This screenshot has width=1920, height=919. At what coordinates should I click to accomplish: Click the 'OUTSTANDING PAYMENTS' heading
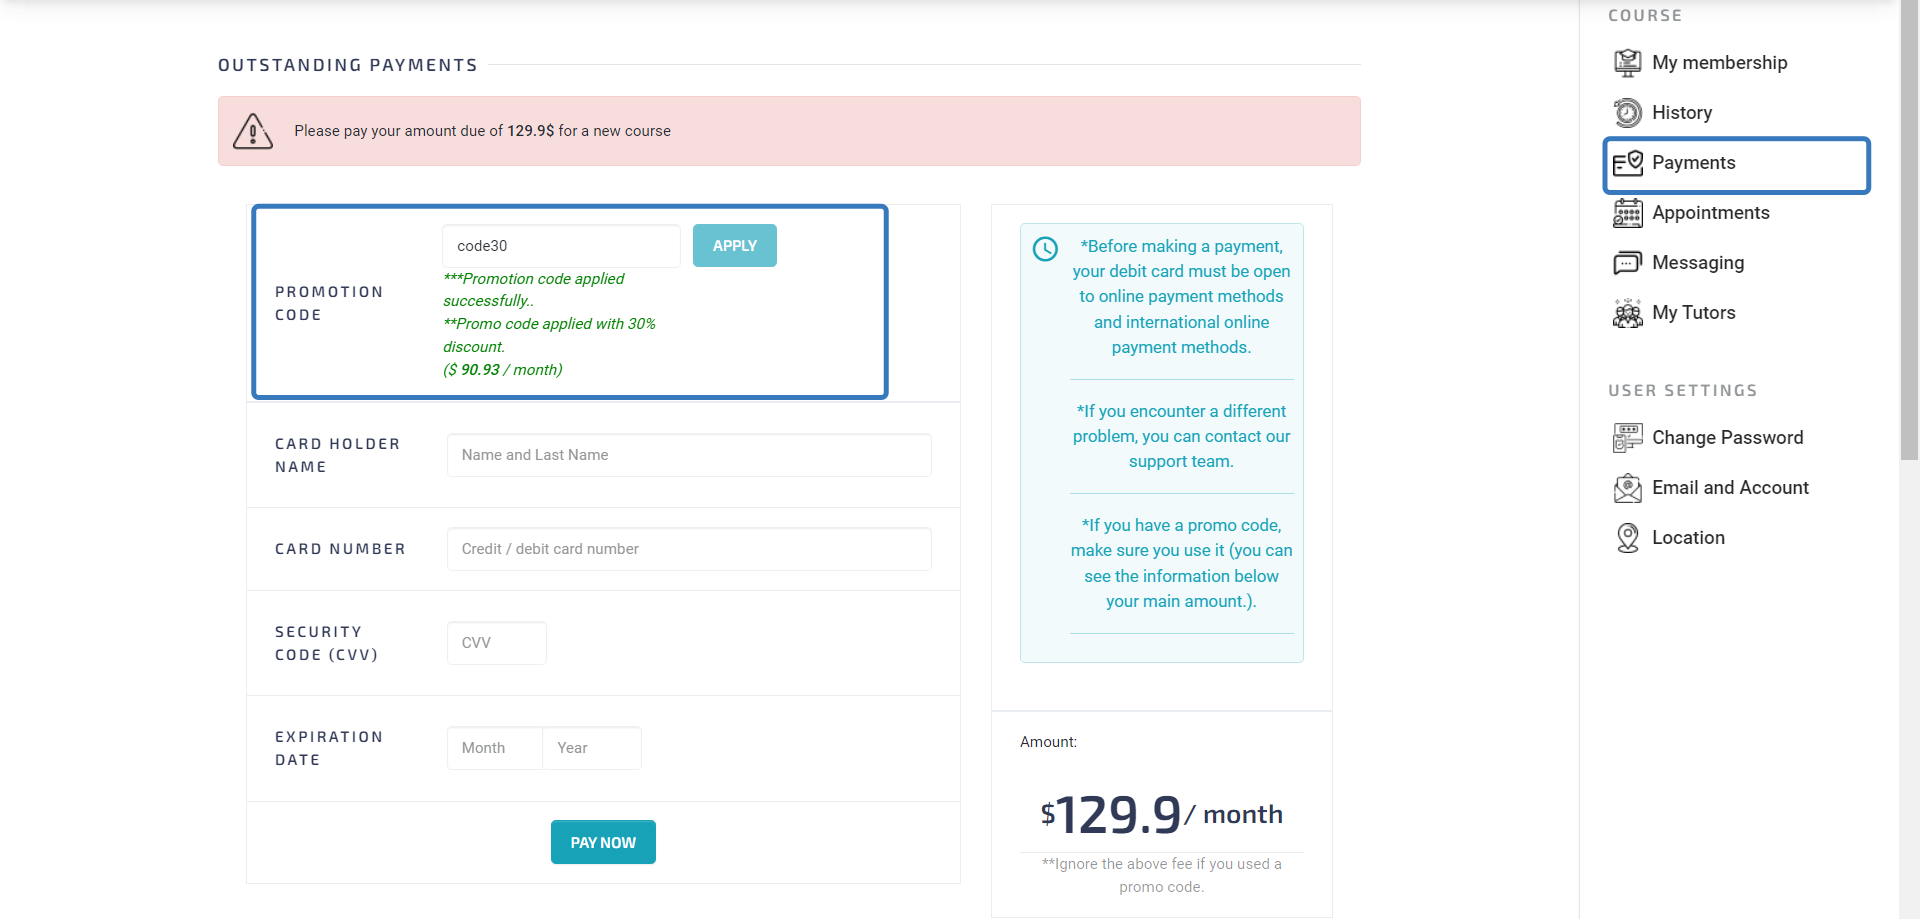pos(348,65)
